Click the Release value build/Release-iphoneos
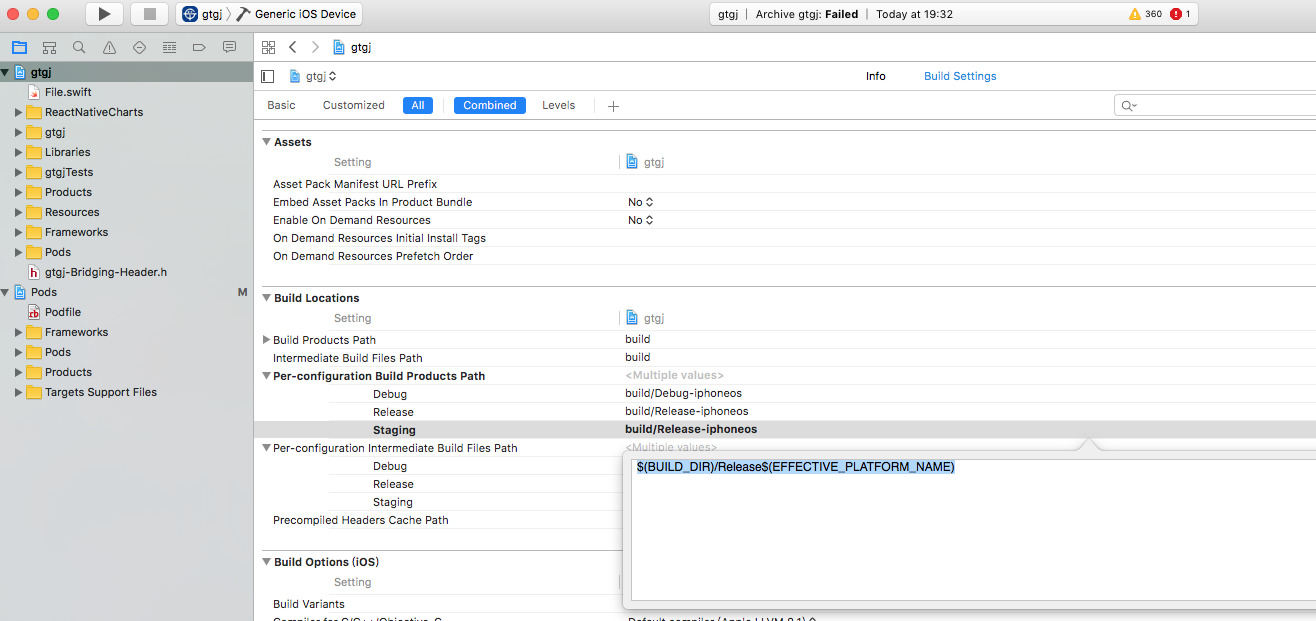 (687, 411)
